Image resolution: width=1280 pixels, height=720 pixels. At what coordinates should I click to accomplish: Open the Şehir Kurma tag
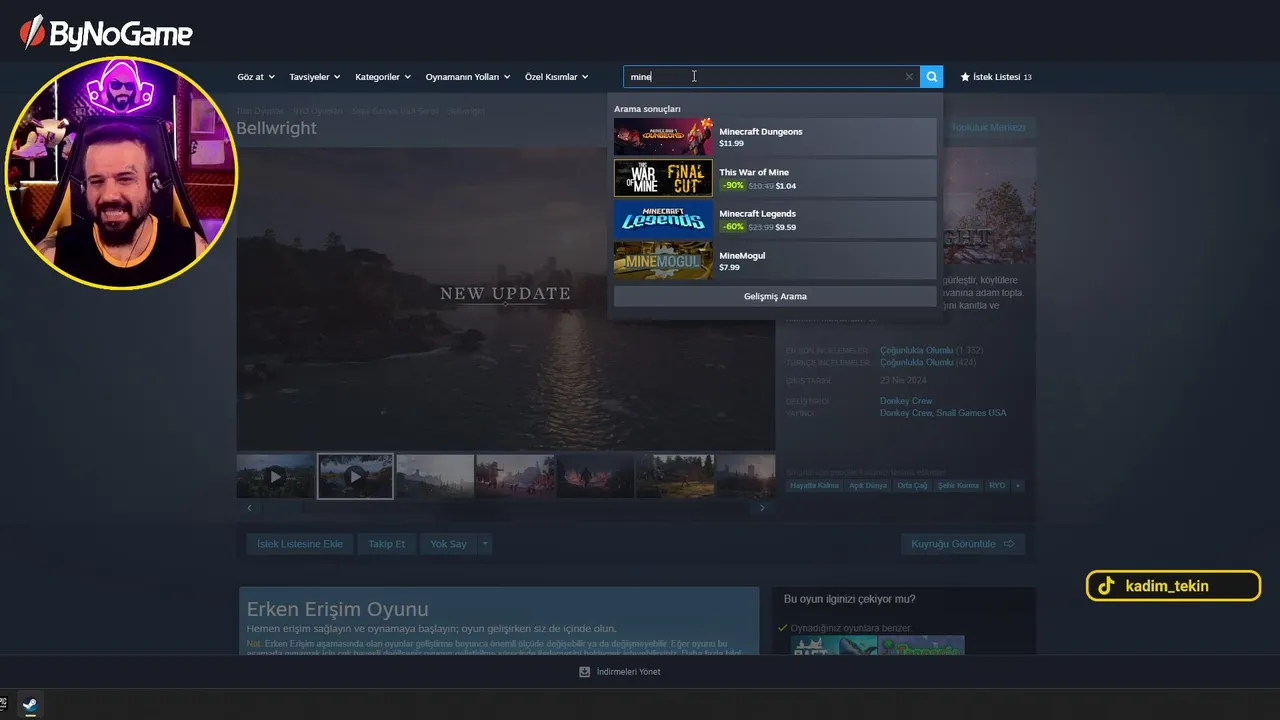click(x=958, y=486)
